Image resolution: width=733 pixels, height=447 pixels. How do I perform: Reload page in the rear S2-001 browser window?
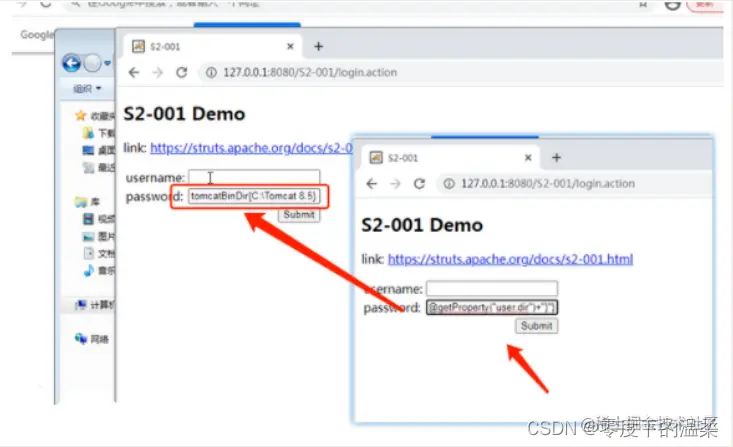182,72
